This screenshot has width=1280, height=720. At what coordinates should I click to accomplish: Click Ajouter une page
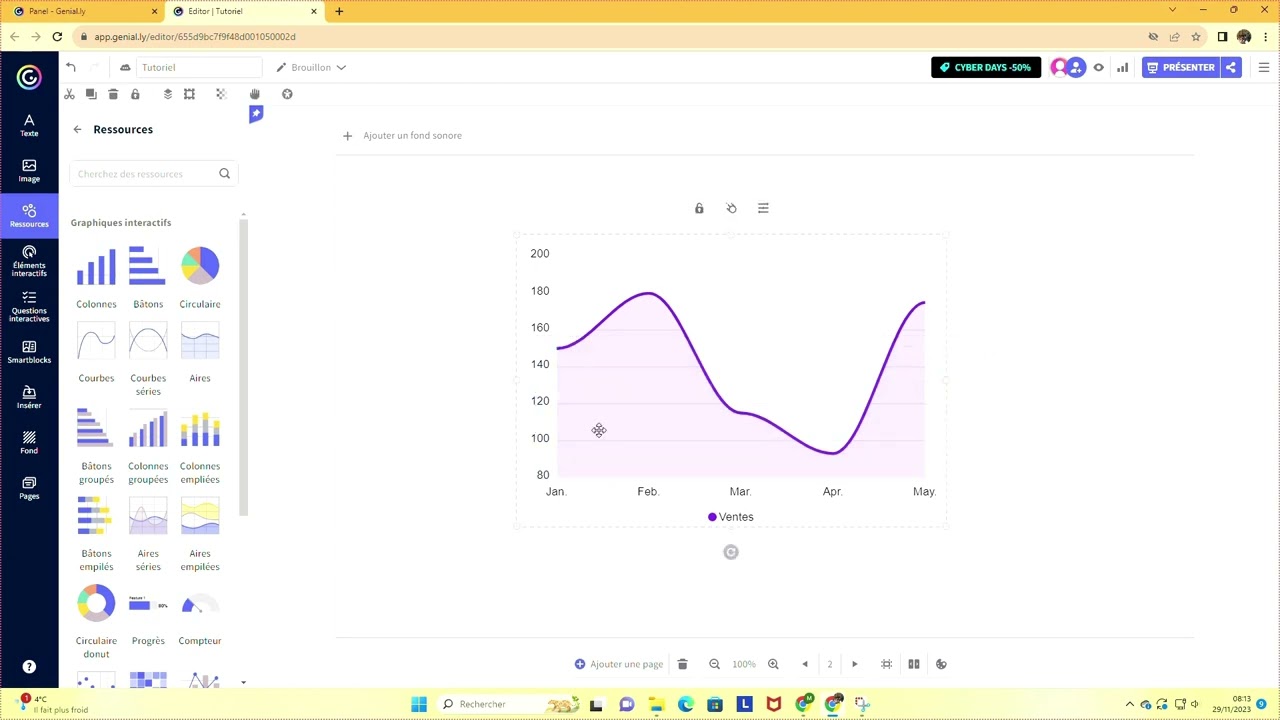point(619,664)
